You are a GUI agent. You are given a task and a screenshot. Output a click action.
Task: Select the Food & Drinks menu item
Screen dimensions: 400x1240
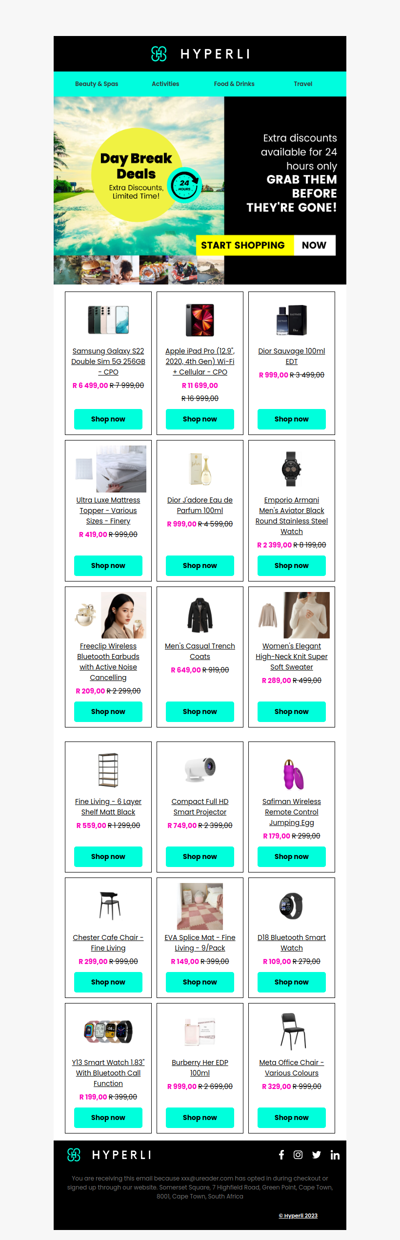(x=234, y=84)
